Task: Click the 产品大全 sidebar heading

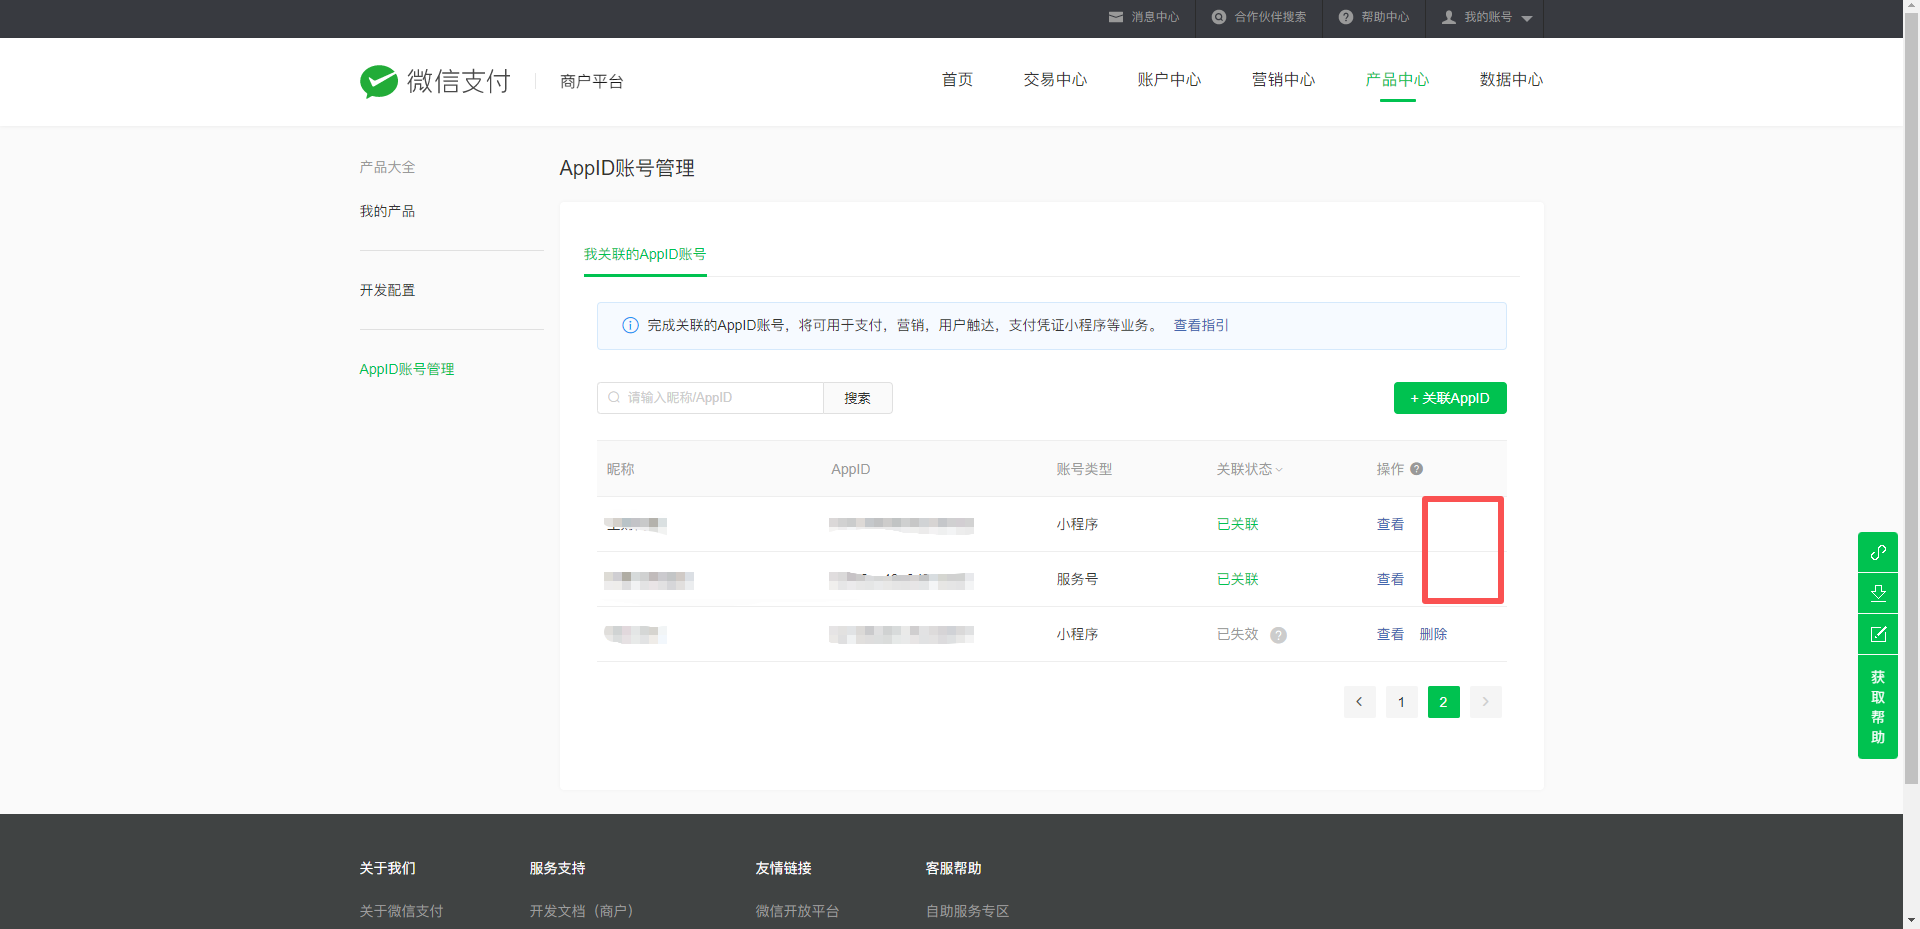Action: click(387, 167)
